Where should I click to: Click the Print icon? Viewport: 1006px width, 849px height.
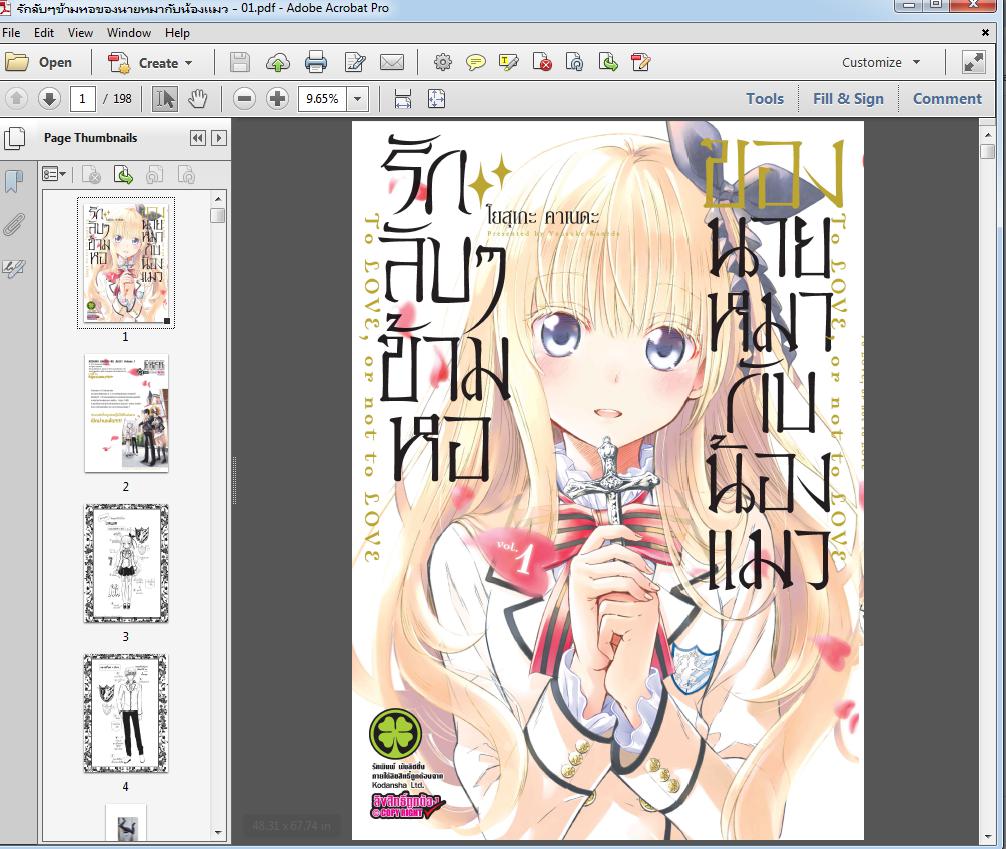316,62
